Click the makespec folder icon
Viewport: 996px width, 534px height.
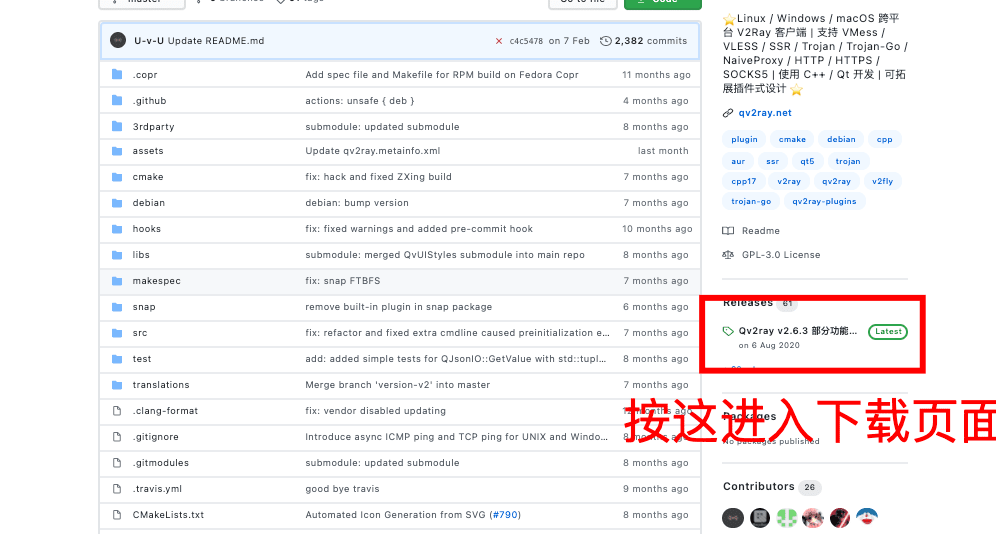point(117,281)
